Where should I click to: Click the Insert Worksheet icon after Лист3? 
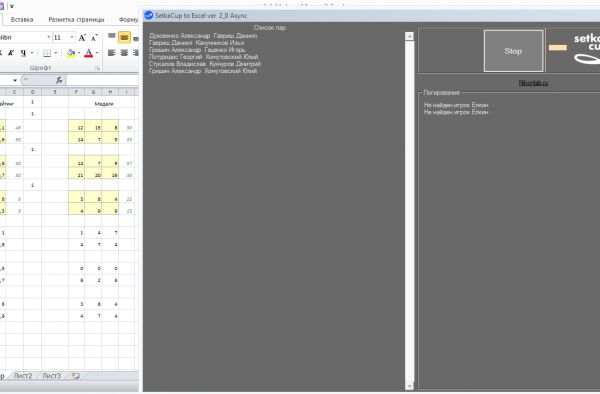pyautogui.click(x=76, y=376)
